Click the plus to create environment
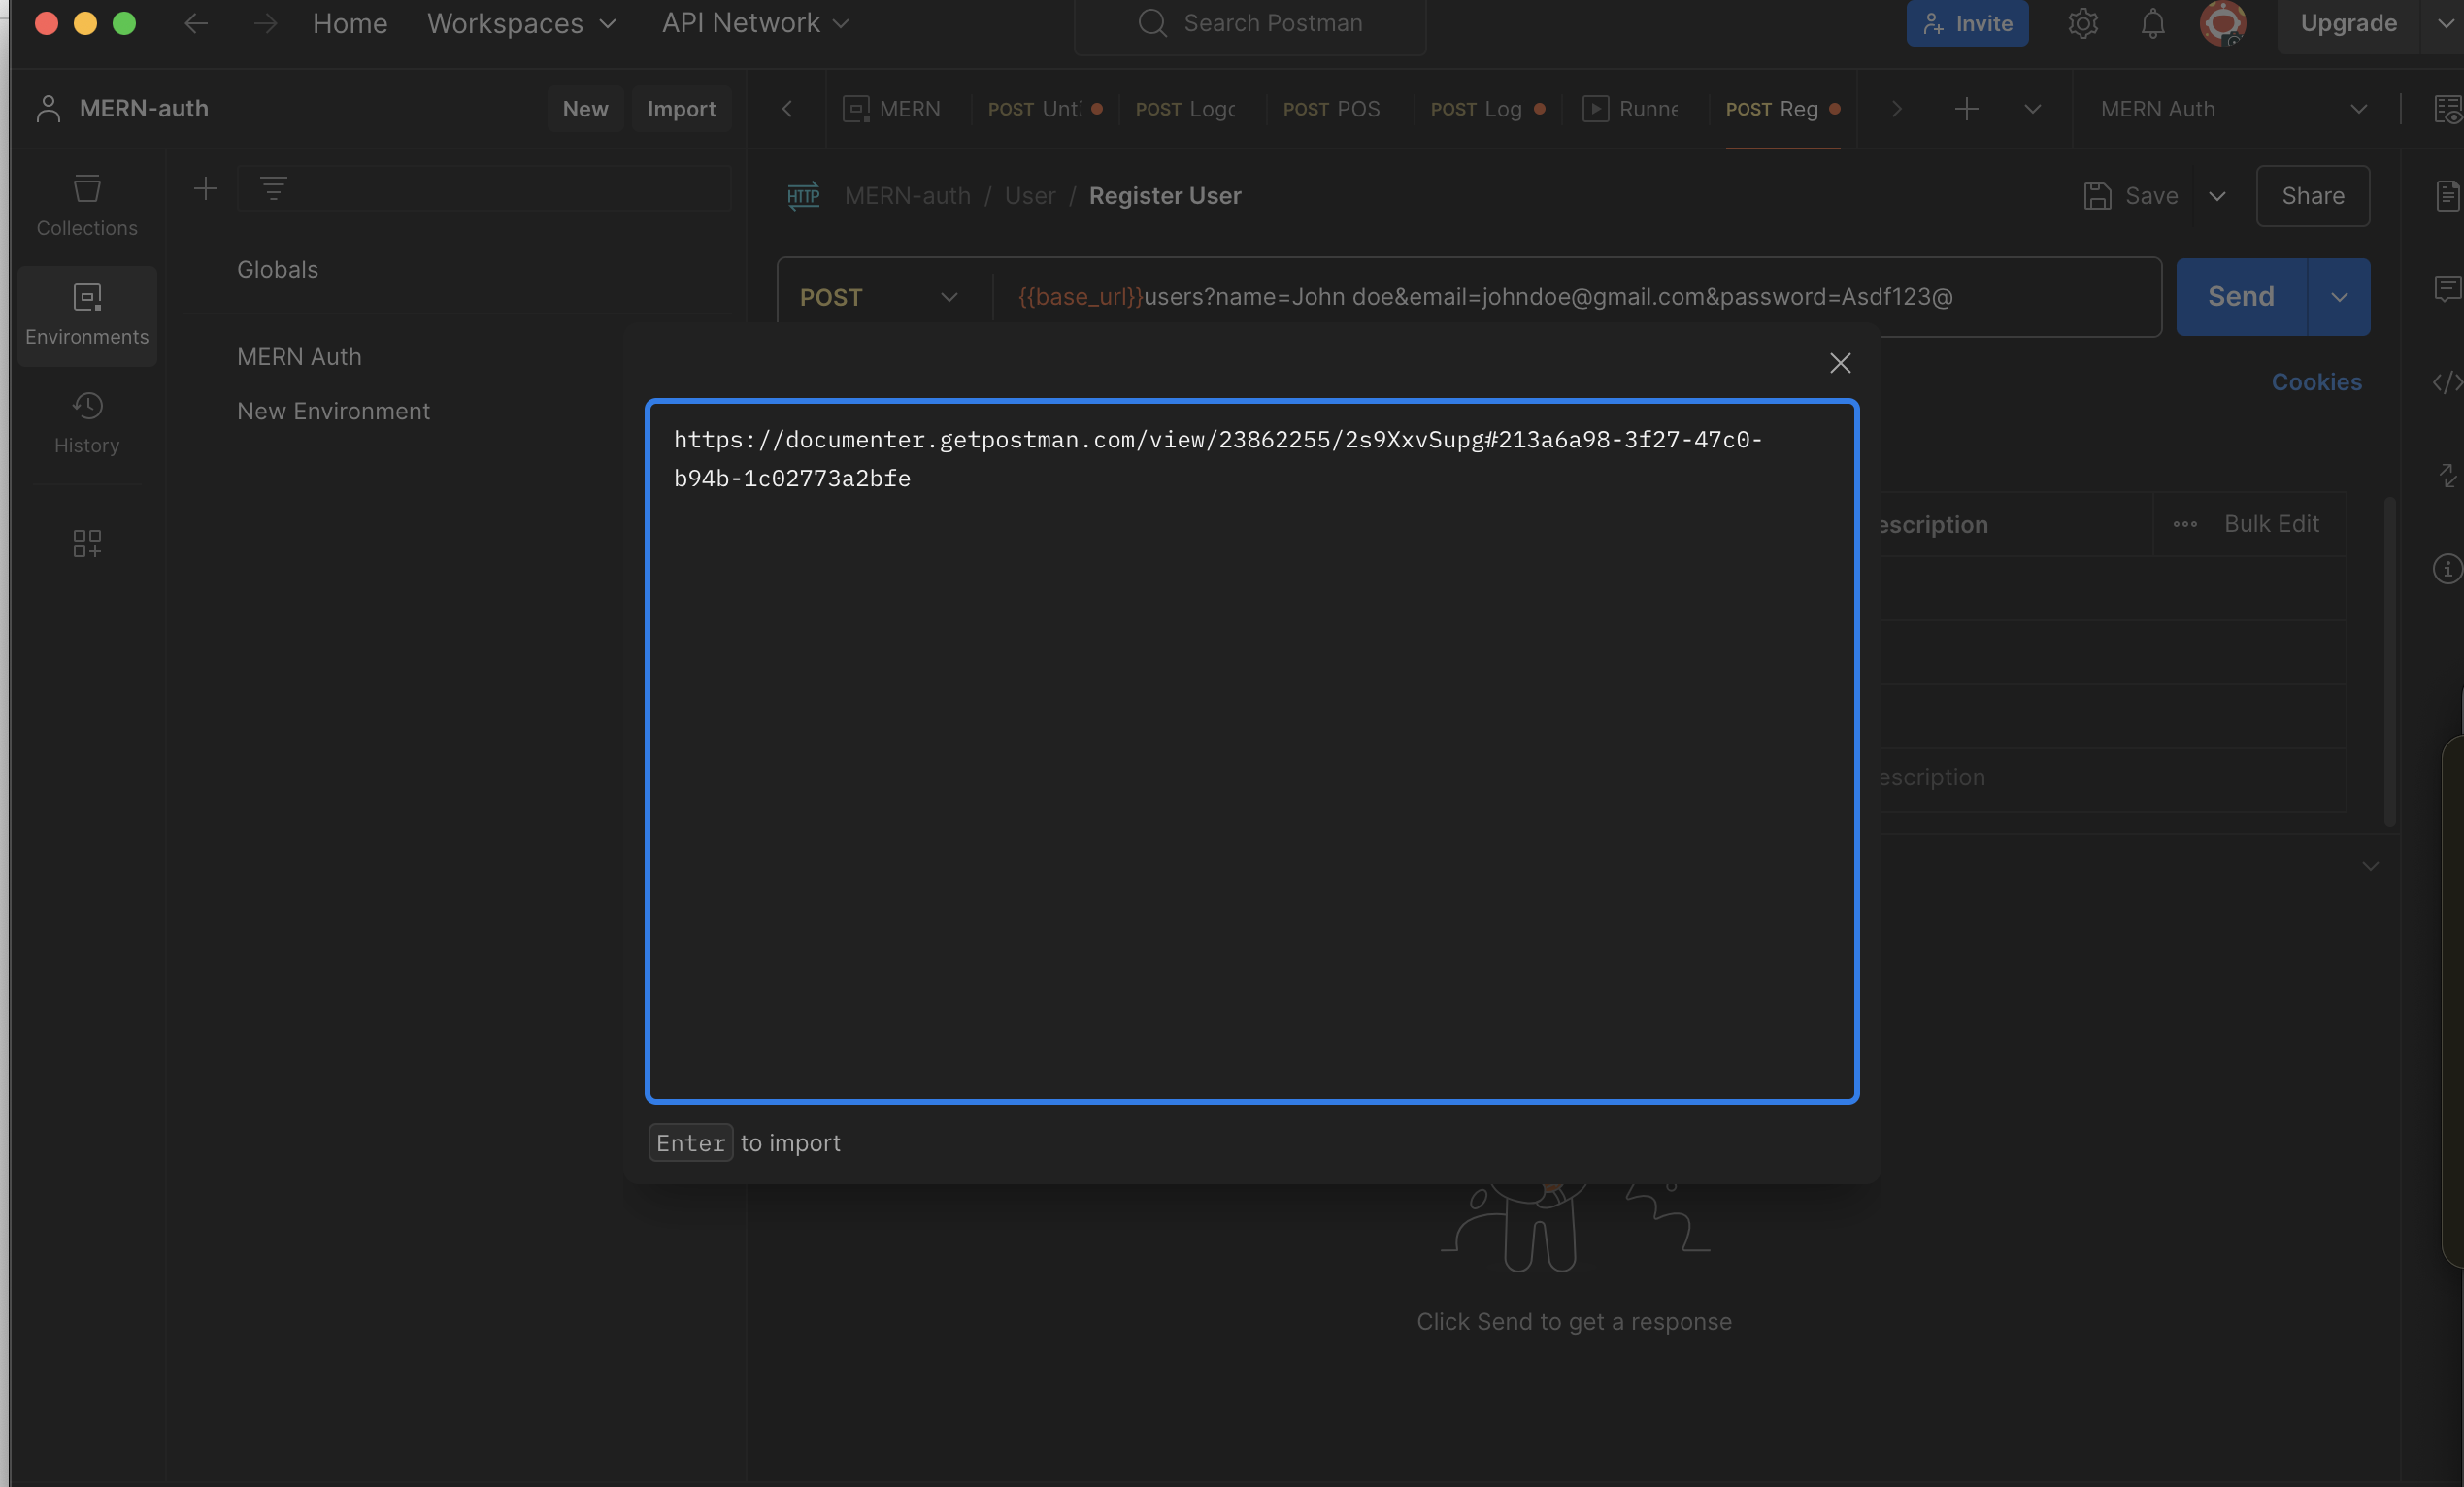 pyautogui.click(x=205, y=188)
